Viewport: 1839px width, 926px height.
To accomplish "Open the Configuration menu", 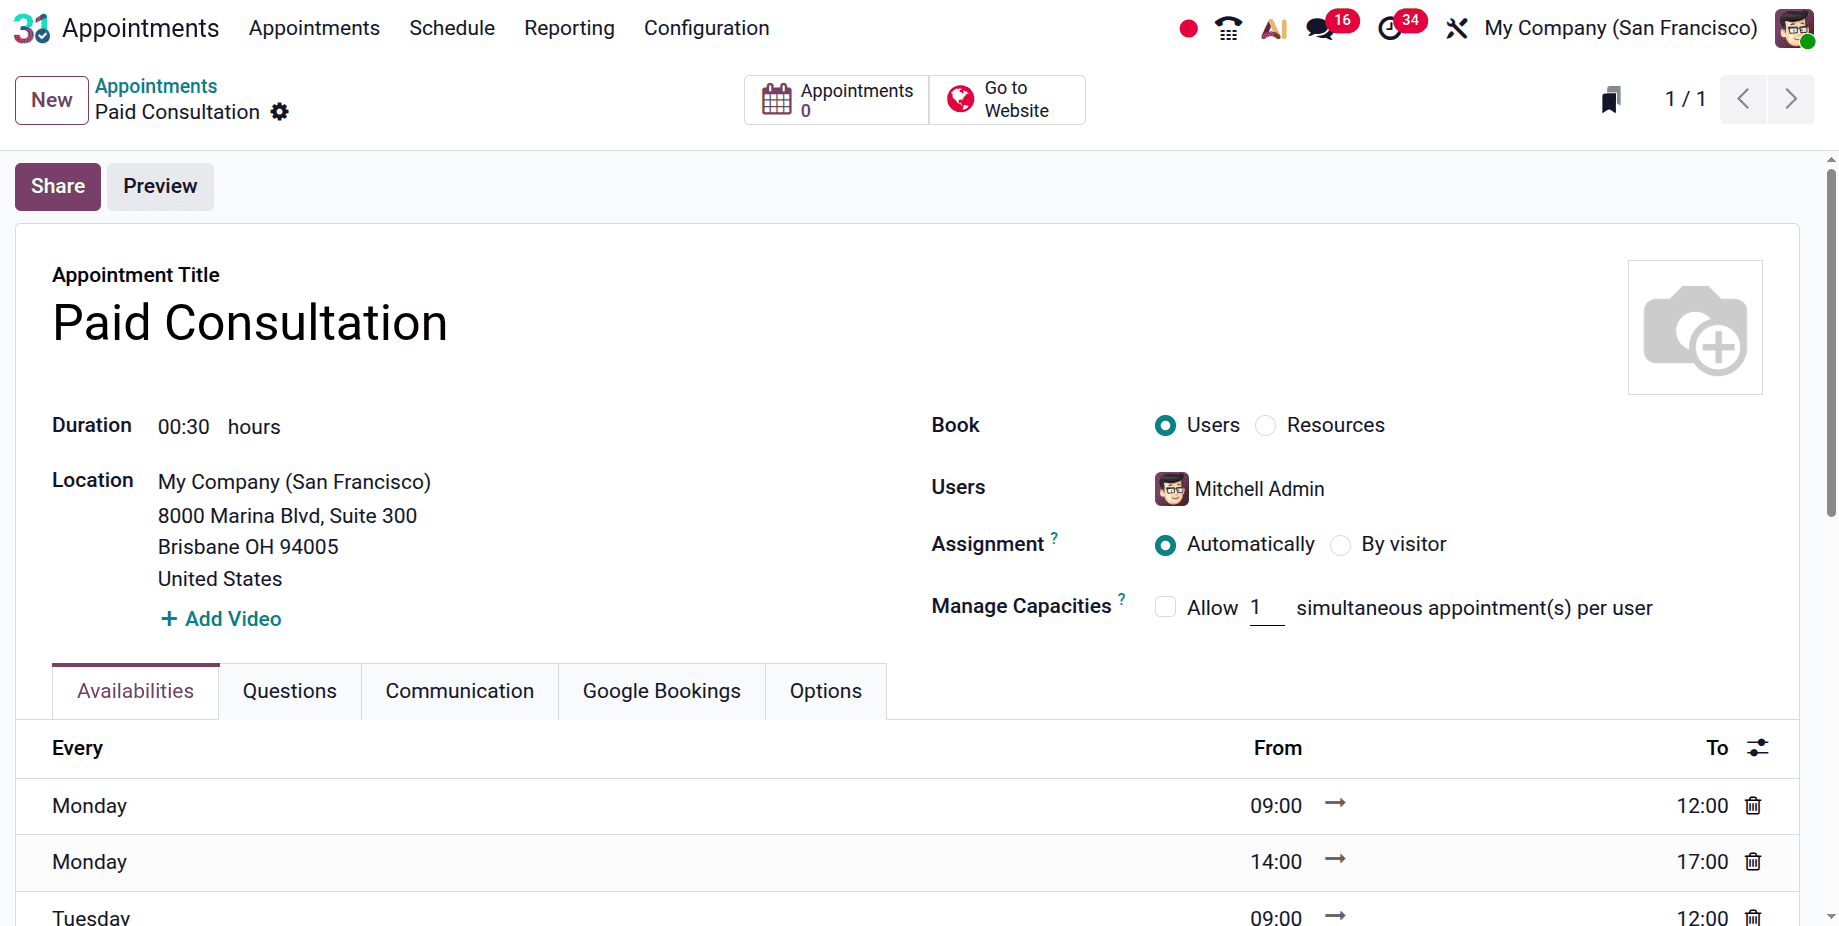I will pos(706,28).
